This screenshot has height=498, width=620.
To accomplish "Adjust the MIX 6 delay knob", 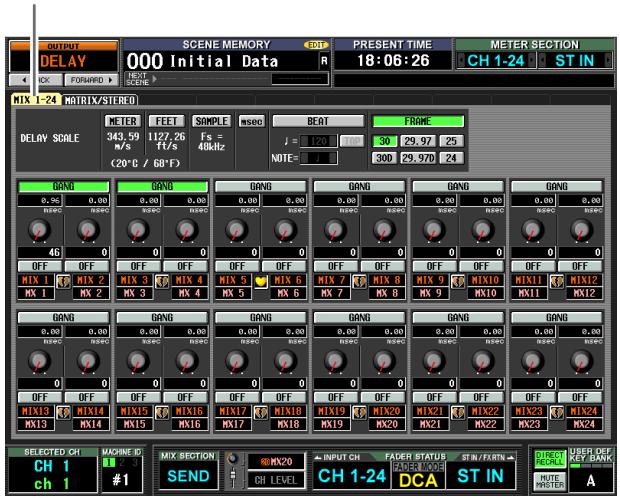I will point(285,231).
